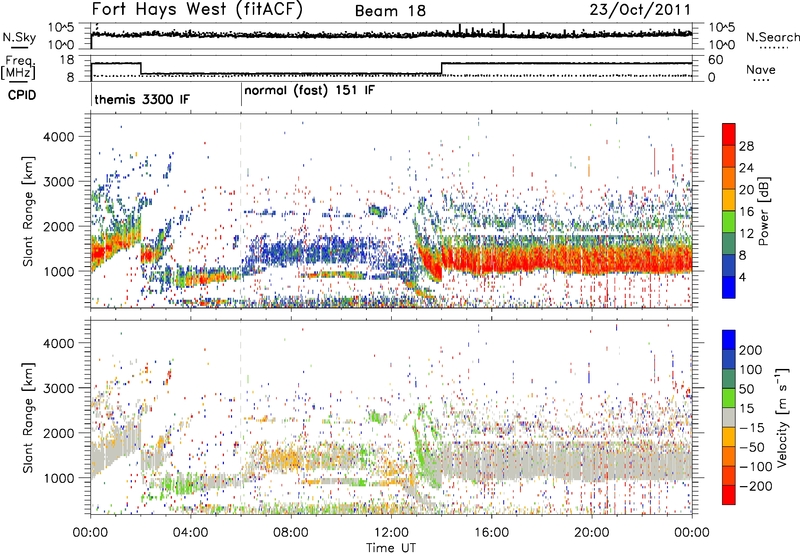The image size is (800, 554).
Task: Select the "Nave" legend label
Action: pyautogui.click(x=760, y=69)
